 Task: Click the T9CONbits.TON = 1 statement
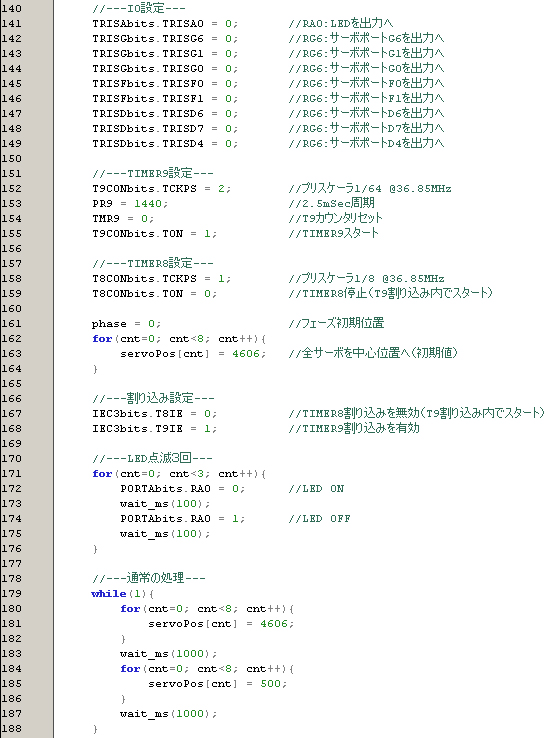pyautogui.click(x=154, y=233)
